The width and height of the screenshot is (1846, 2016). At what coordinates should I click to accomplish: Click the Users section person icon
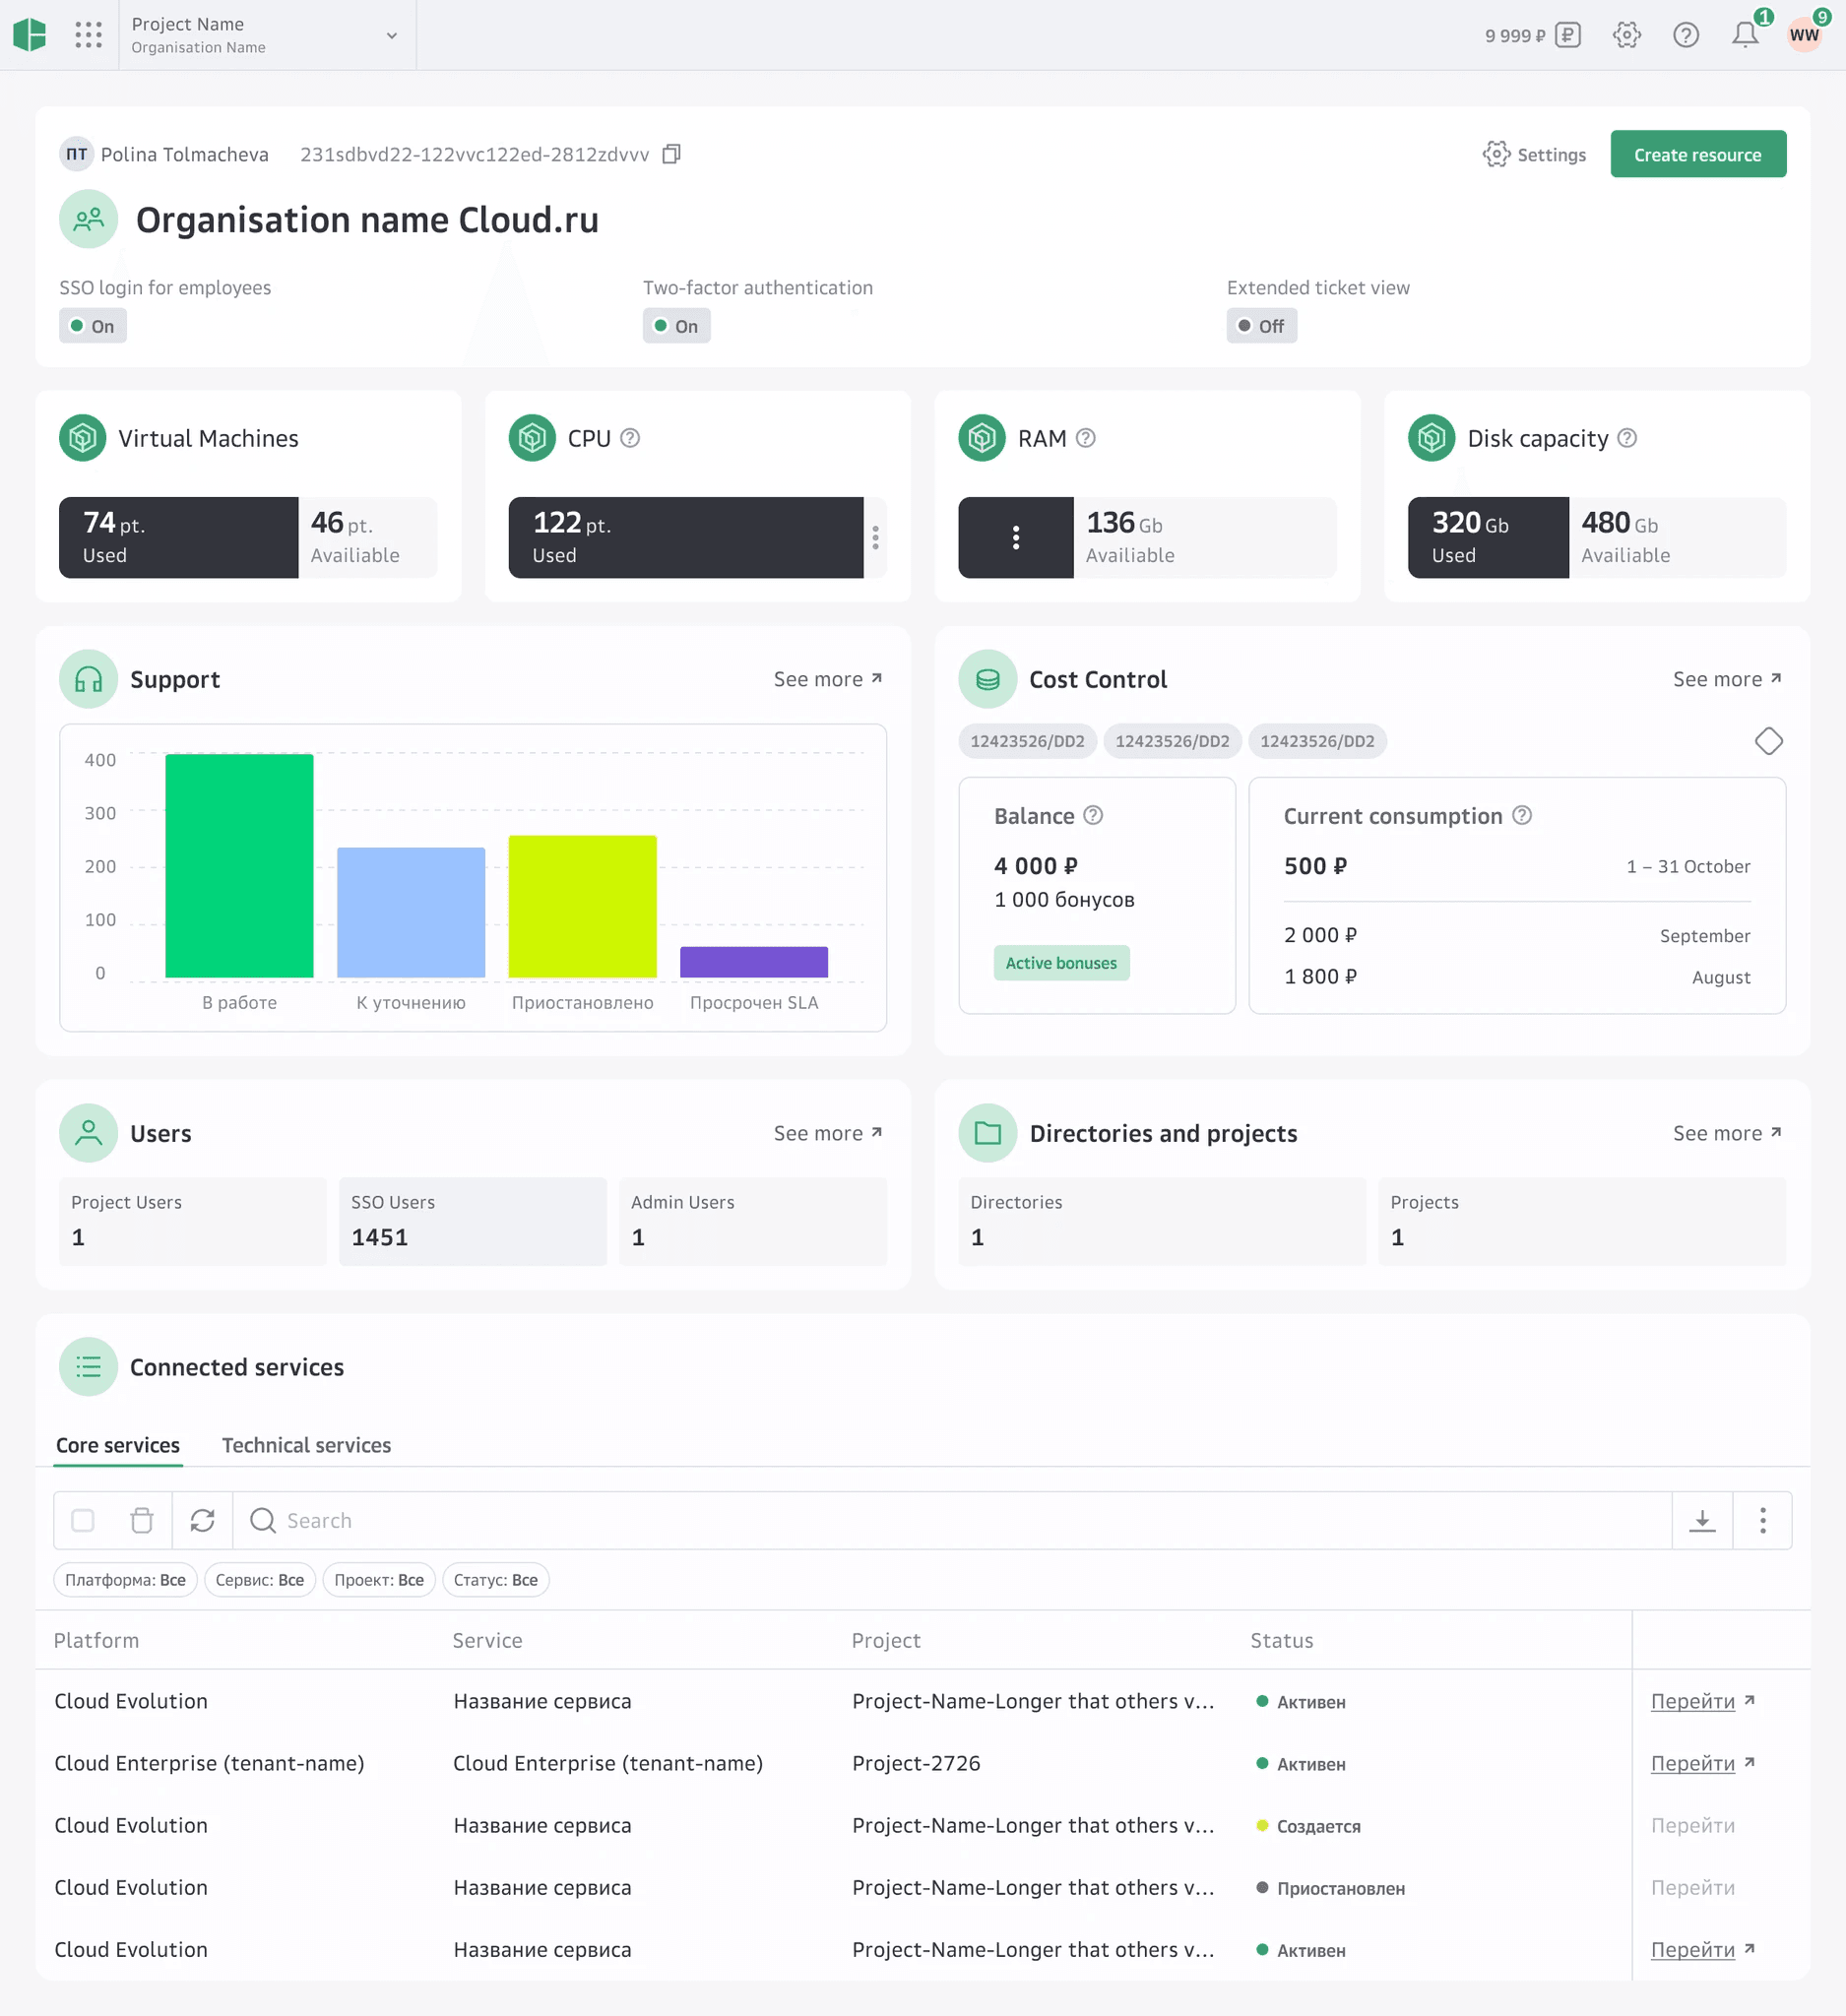[89, 1133]
